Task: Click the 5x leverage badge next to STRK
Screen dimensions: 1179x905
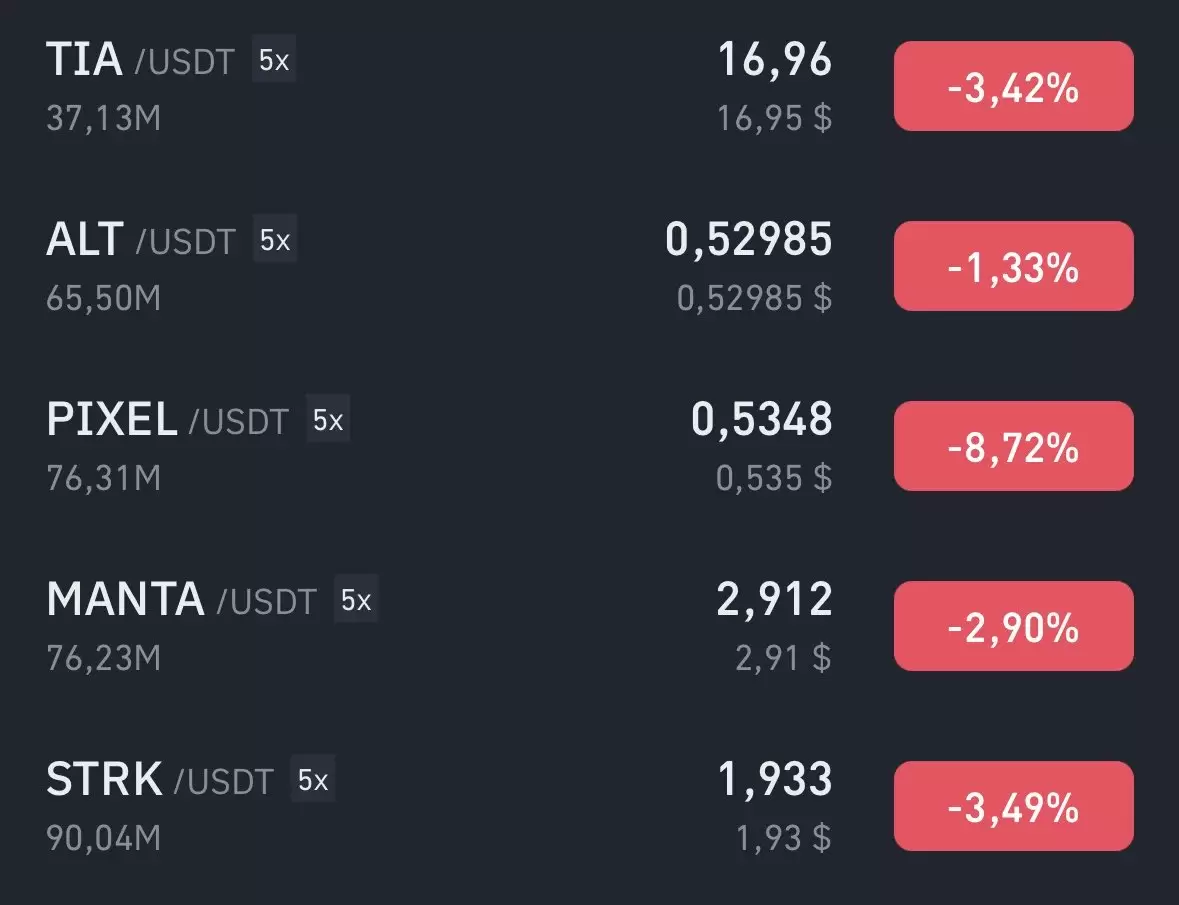Action: click(x=313, y=778)
